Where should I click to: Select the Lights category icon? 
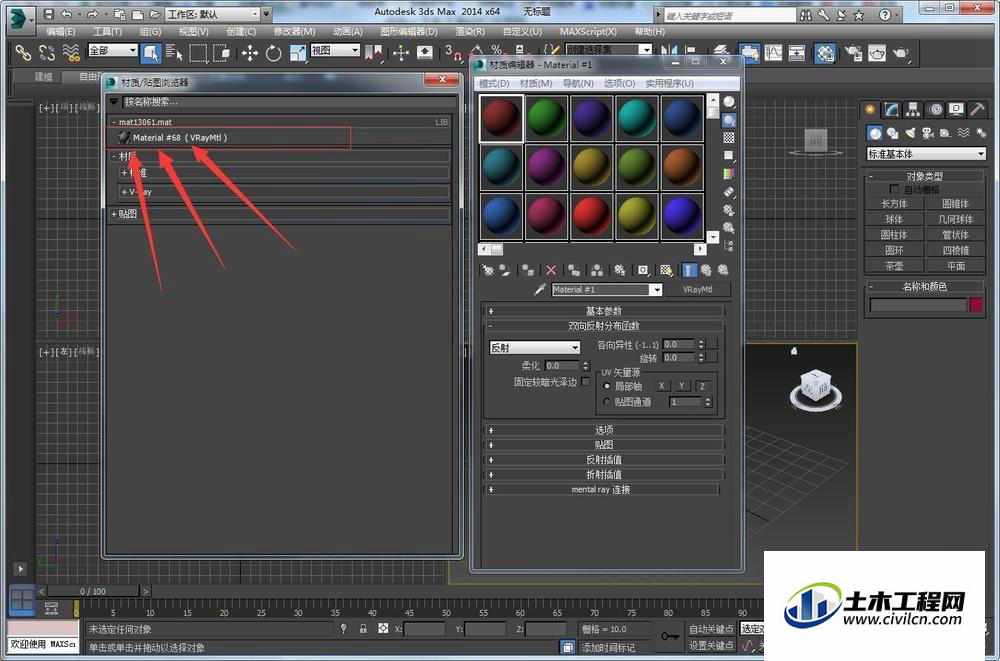tap(910, 133)
